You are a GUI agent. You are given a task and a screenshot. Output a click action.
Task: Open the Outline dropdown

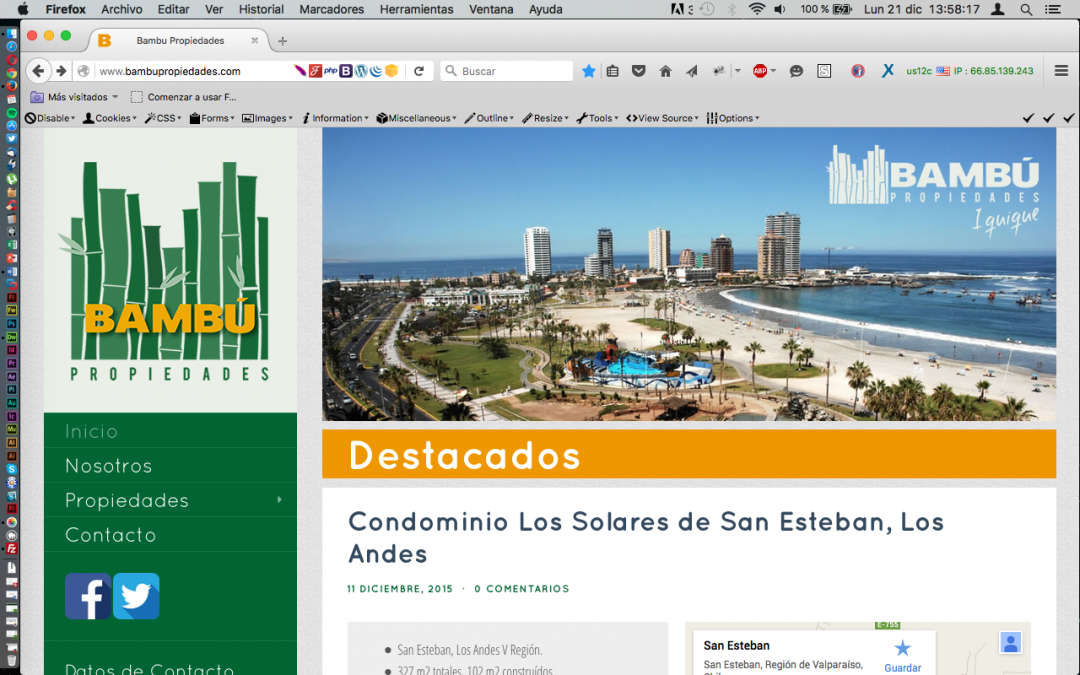pyautogui.click(x=489, y=118)
